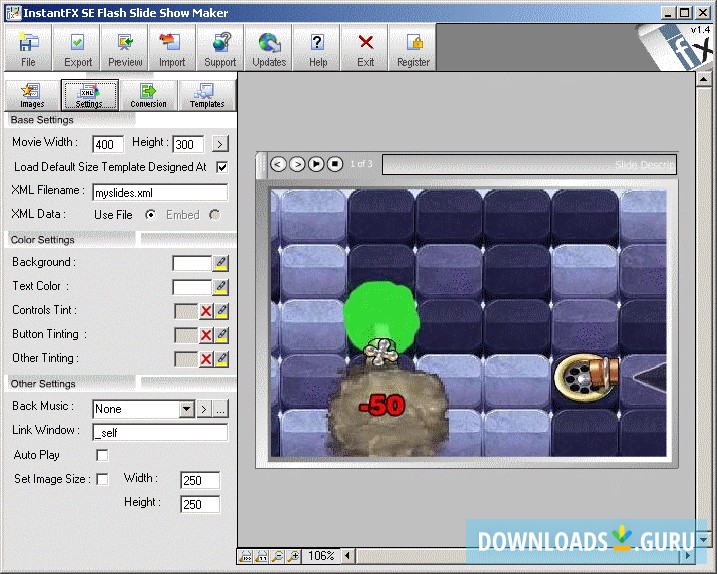Image resolution: width=717 pixels, height=574 pixels.
Task: Go to previous slide in preview
Action: click(278, 164)
